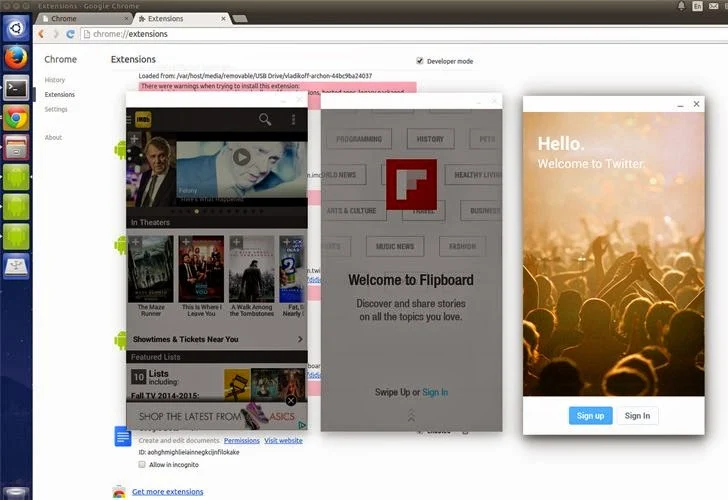Minimize the Twitter app window

click(680, 105)
